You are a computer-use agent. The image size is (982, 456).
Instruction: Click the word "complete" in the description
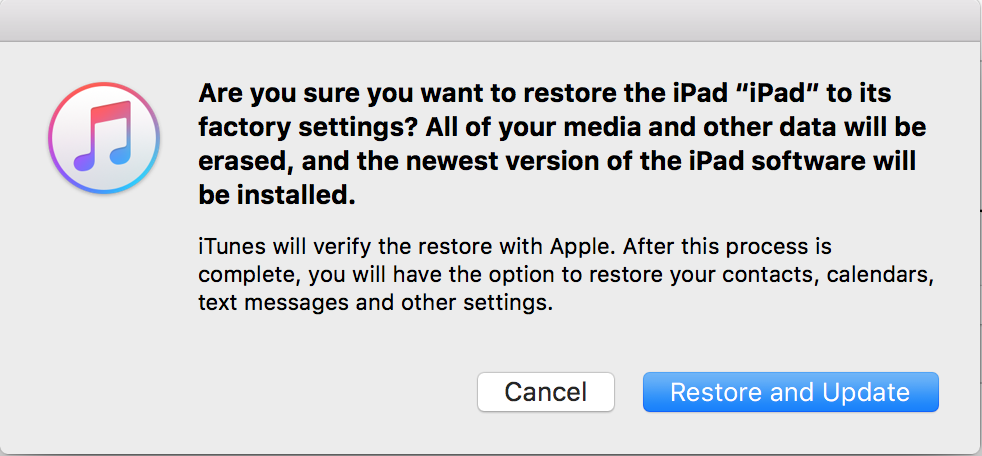(239, 274)
